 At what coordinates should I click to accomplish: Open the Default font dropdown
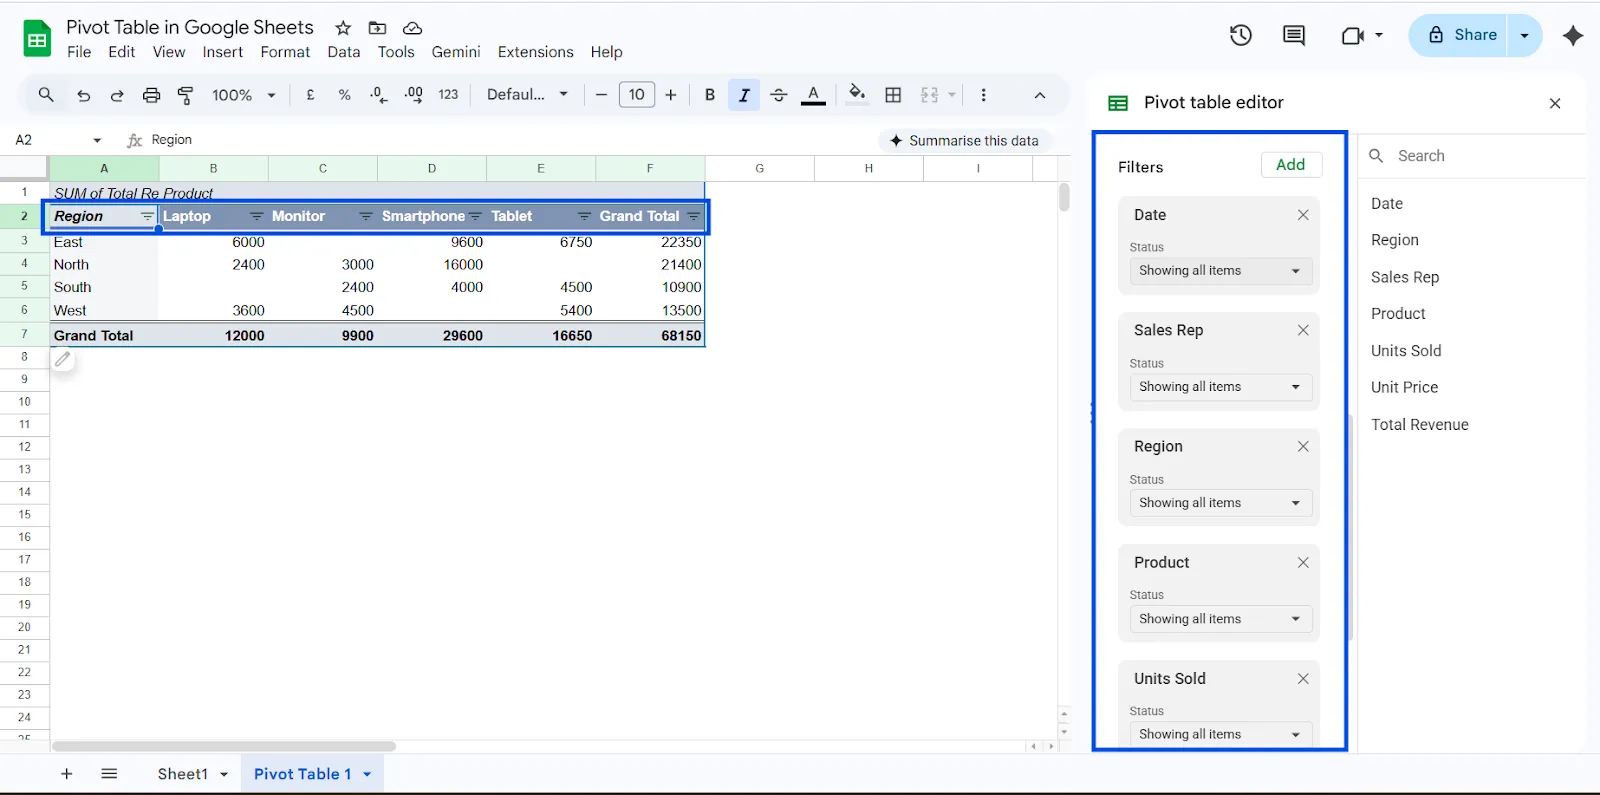[x=527, y=95]
